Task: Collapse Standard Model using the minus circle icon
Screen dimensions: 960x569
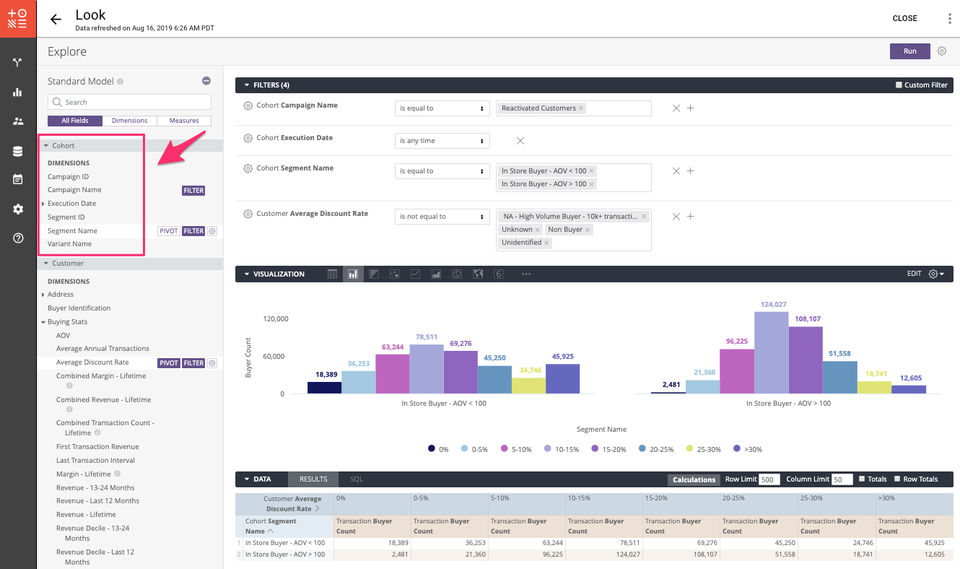Action: click(206, 81)
